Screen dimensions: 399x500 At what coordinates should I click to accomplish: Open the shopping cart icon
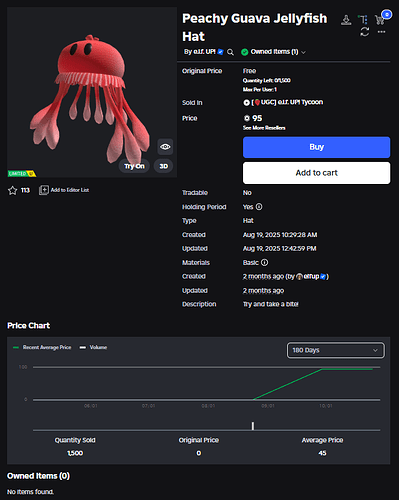380,20
